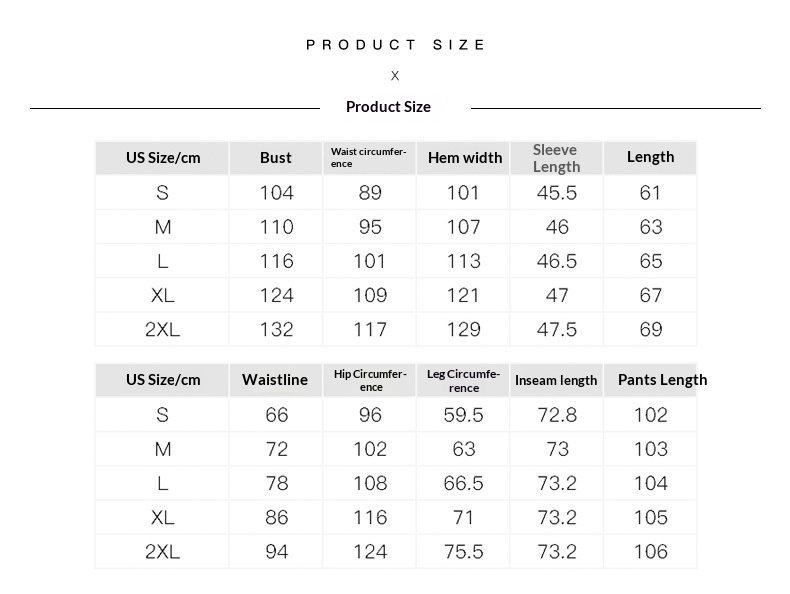Select the leg circumference value 59.5
The height and width of the screenshot is (594, 790).
point(463,415)
